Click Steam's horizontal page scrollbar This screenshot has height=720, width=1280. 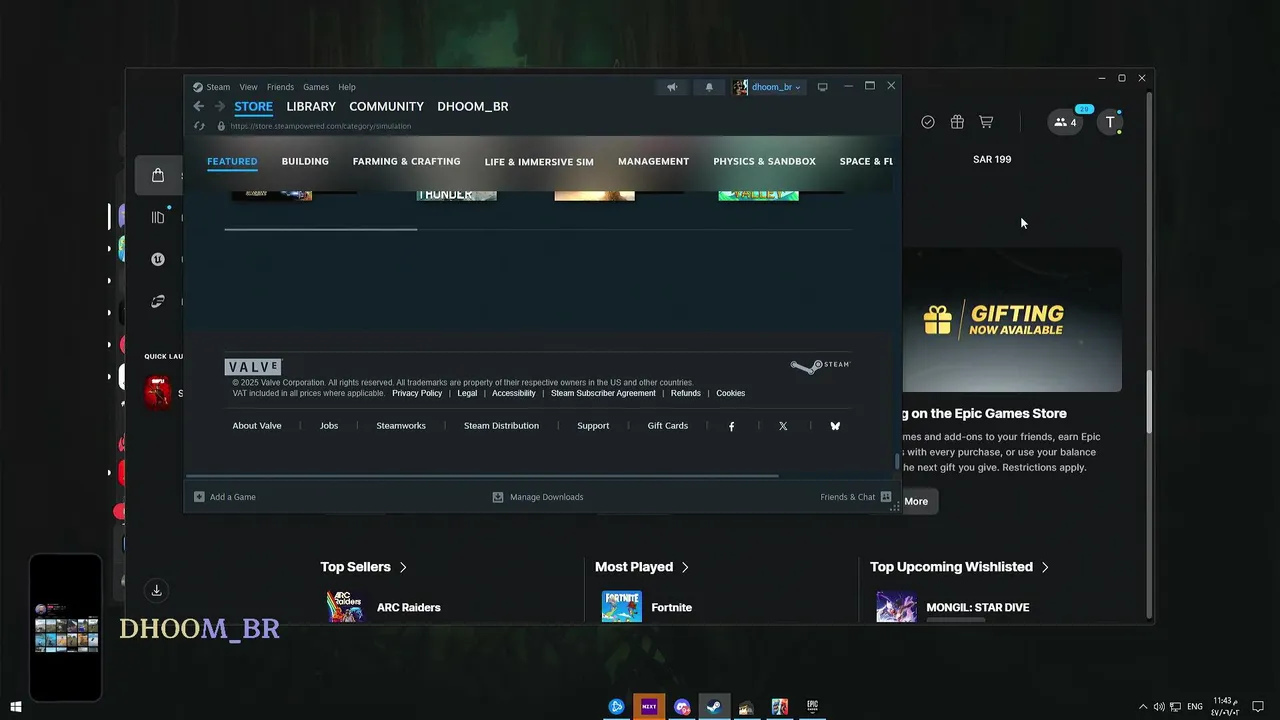[482, 476]
